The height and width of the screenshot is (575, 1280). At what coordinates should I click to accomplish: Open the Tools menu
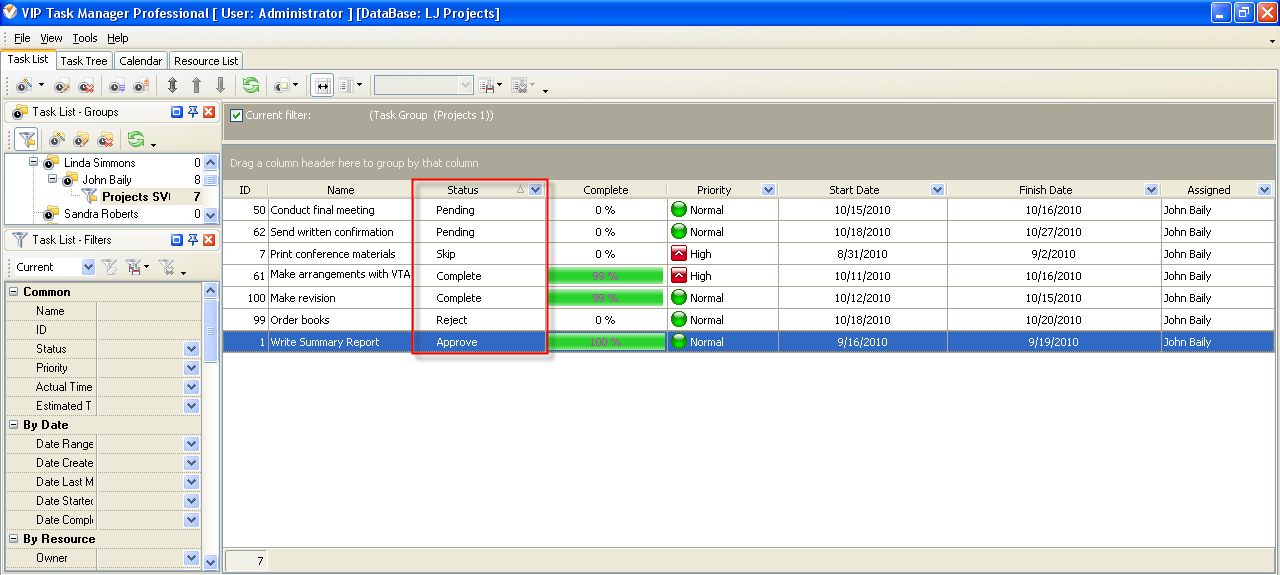point(85,38)
